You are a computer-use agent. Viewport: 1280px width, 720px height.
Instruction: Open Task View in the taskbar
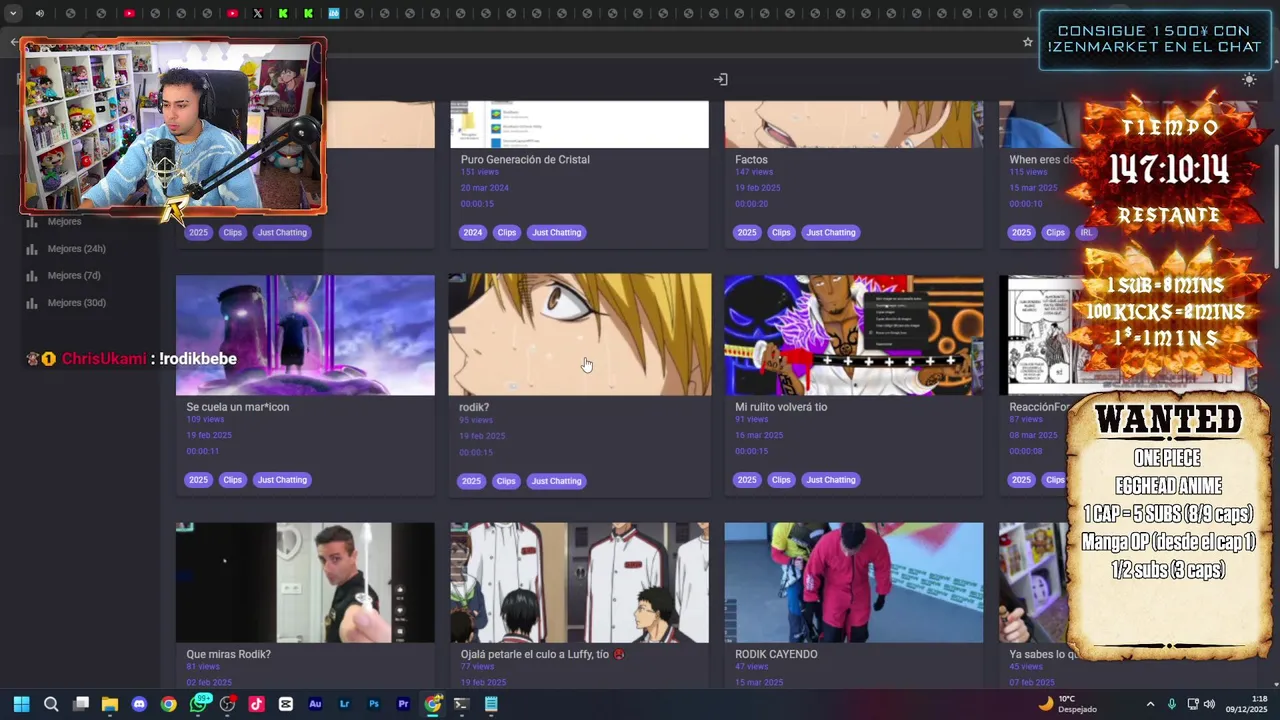point(81,704)
